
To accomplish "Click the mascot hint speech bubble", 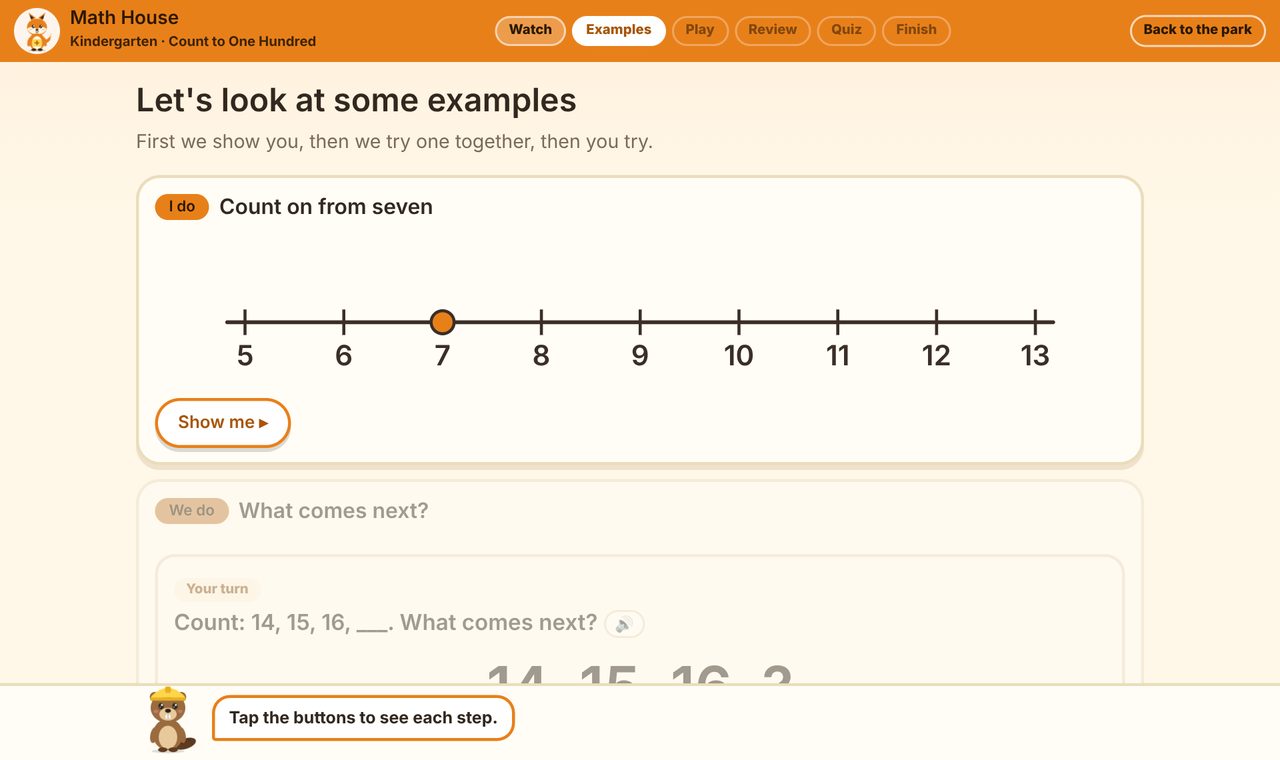I will [363, 718].
